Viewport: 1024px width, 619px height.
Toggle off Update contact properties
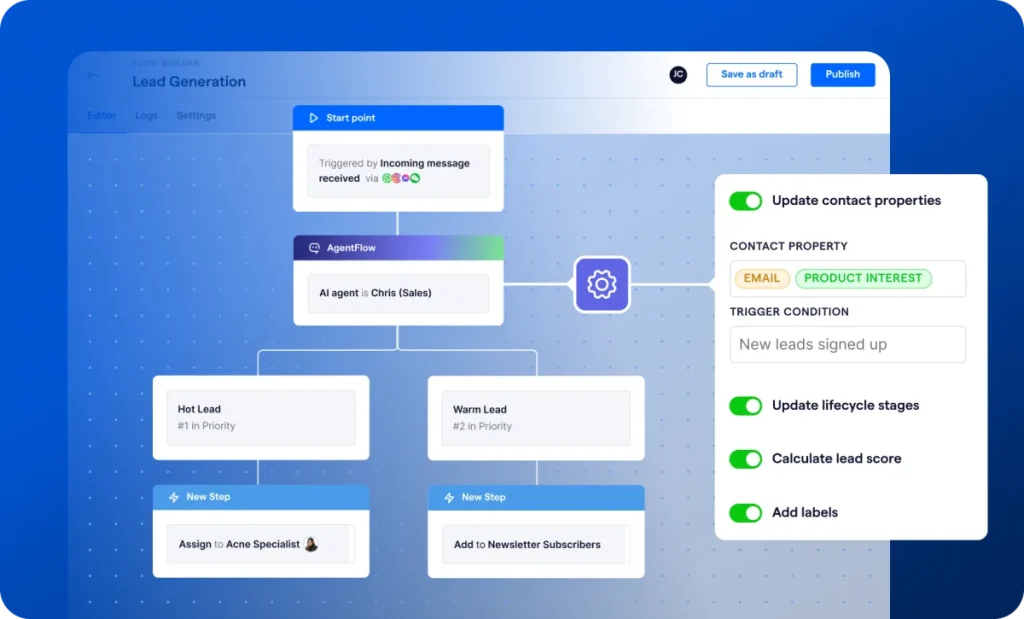745,201
